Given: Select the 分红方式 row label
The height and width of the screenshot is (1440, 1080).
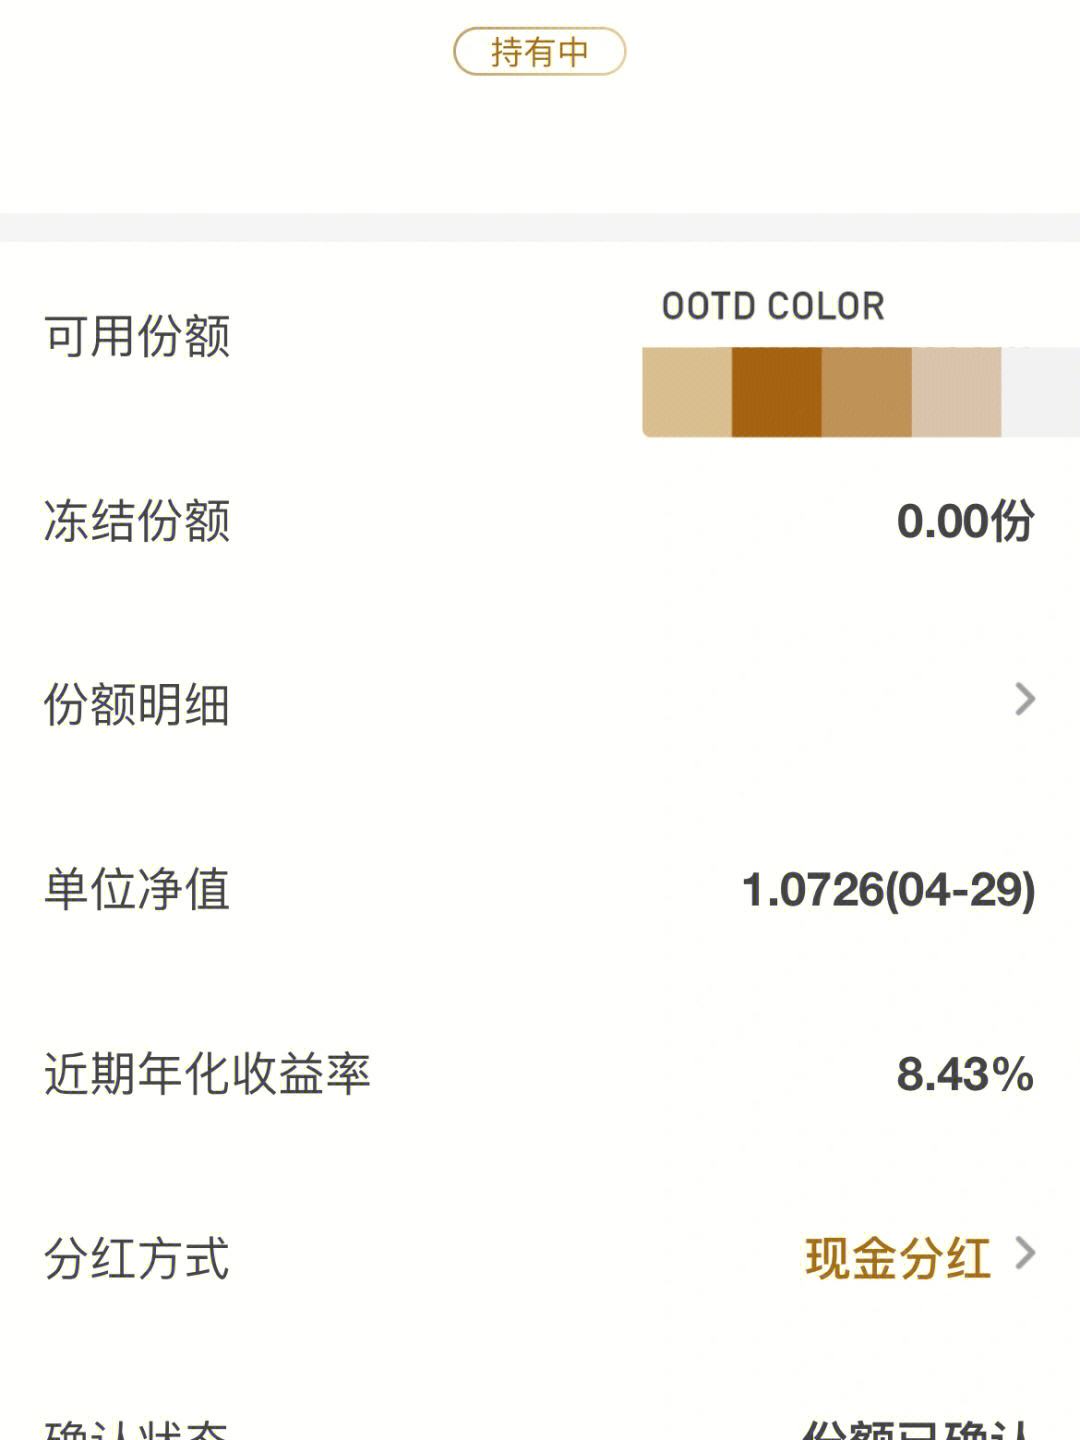Looking at the screenshot, I should tap(137, 1258).
